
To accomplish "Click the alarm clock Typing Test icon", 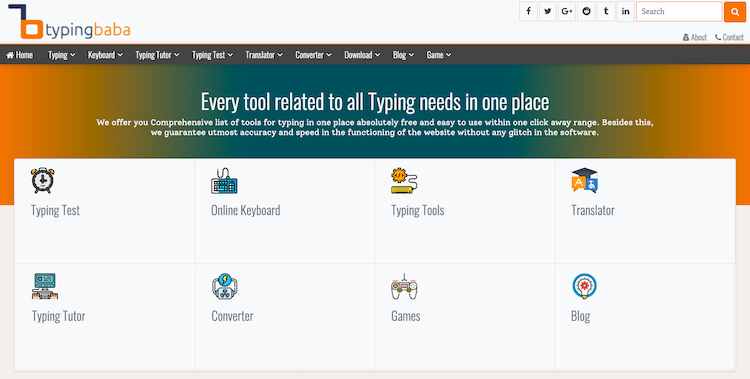I will tap(43, 180).
